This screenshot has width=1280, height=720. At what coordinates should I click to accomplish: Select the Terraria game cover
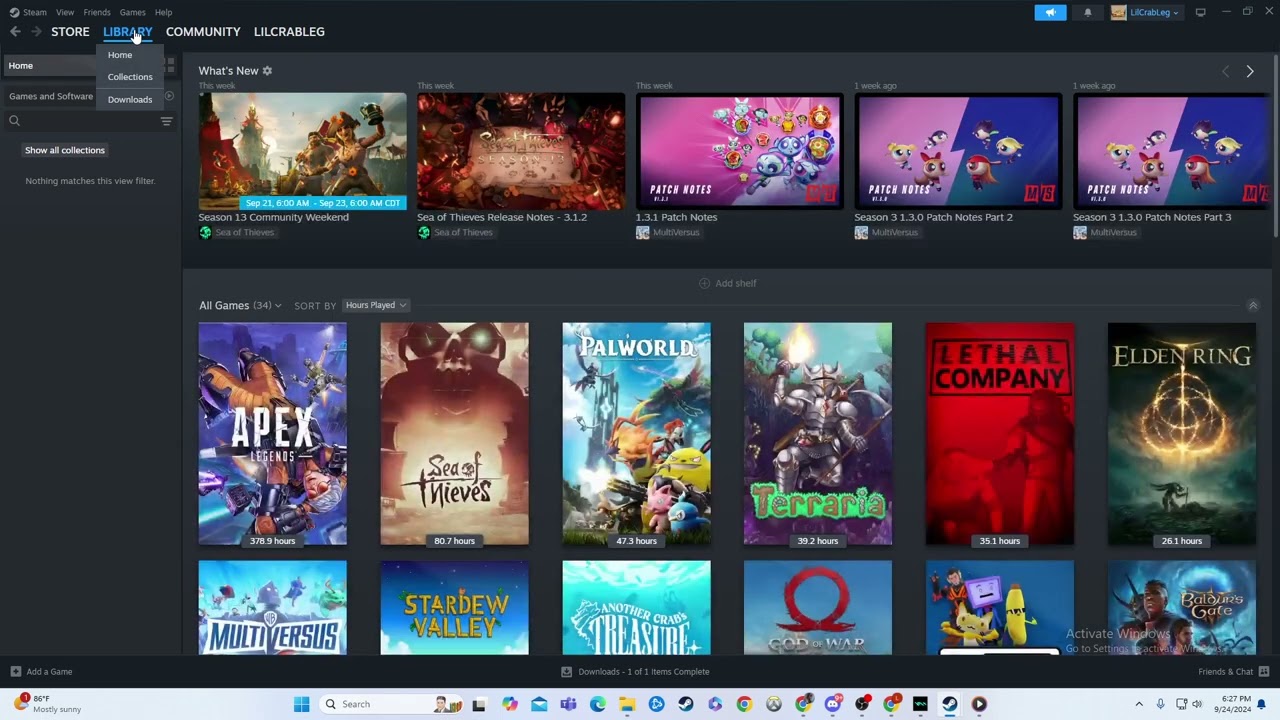tap(818, 434)
